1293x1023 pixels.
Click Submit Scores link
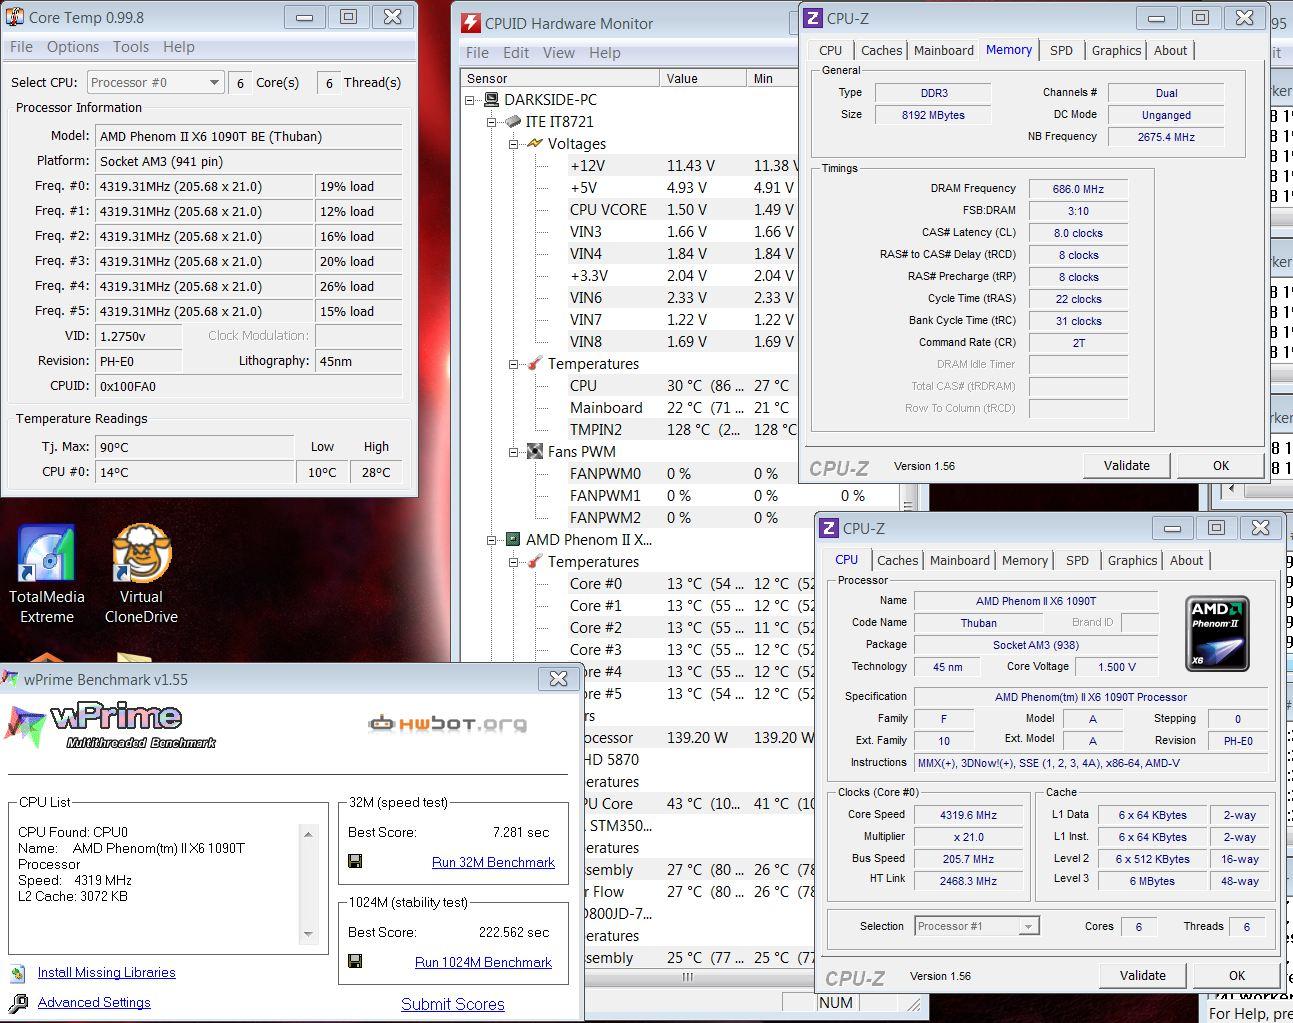[453, 1004]
